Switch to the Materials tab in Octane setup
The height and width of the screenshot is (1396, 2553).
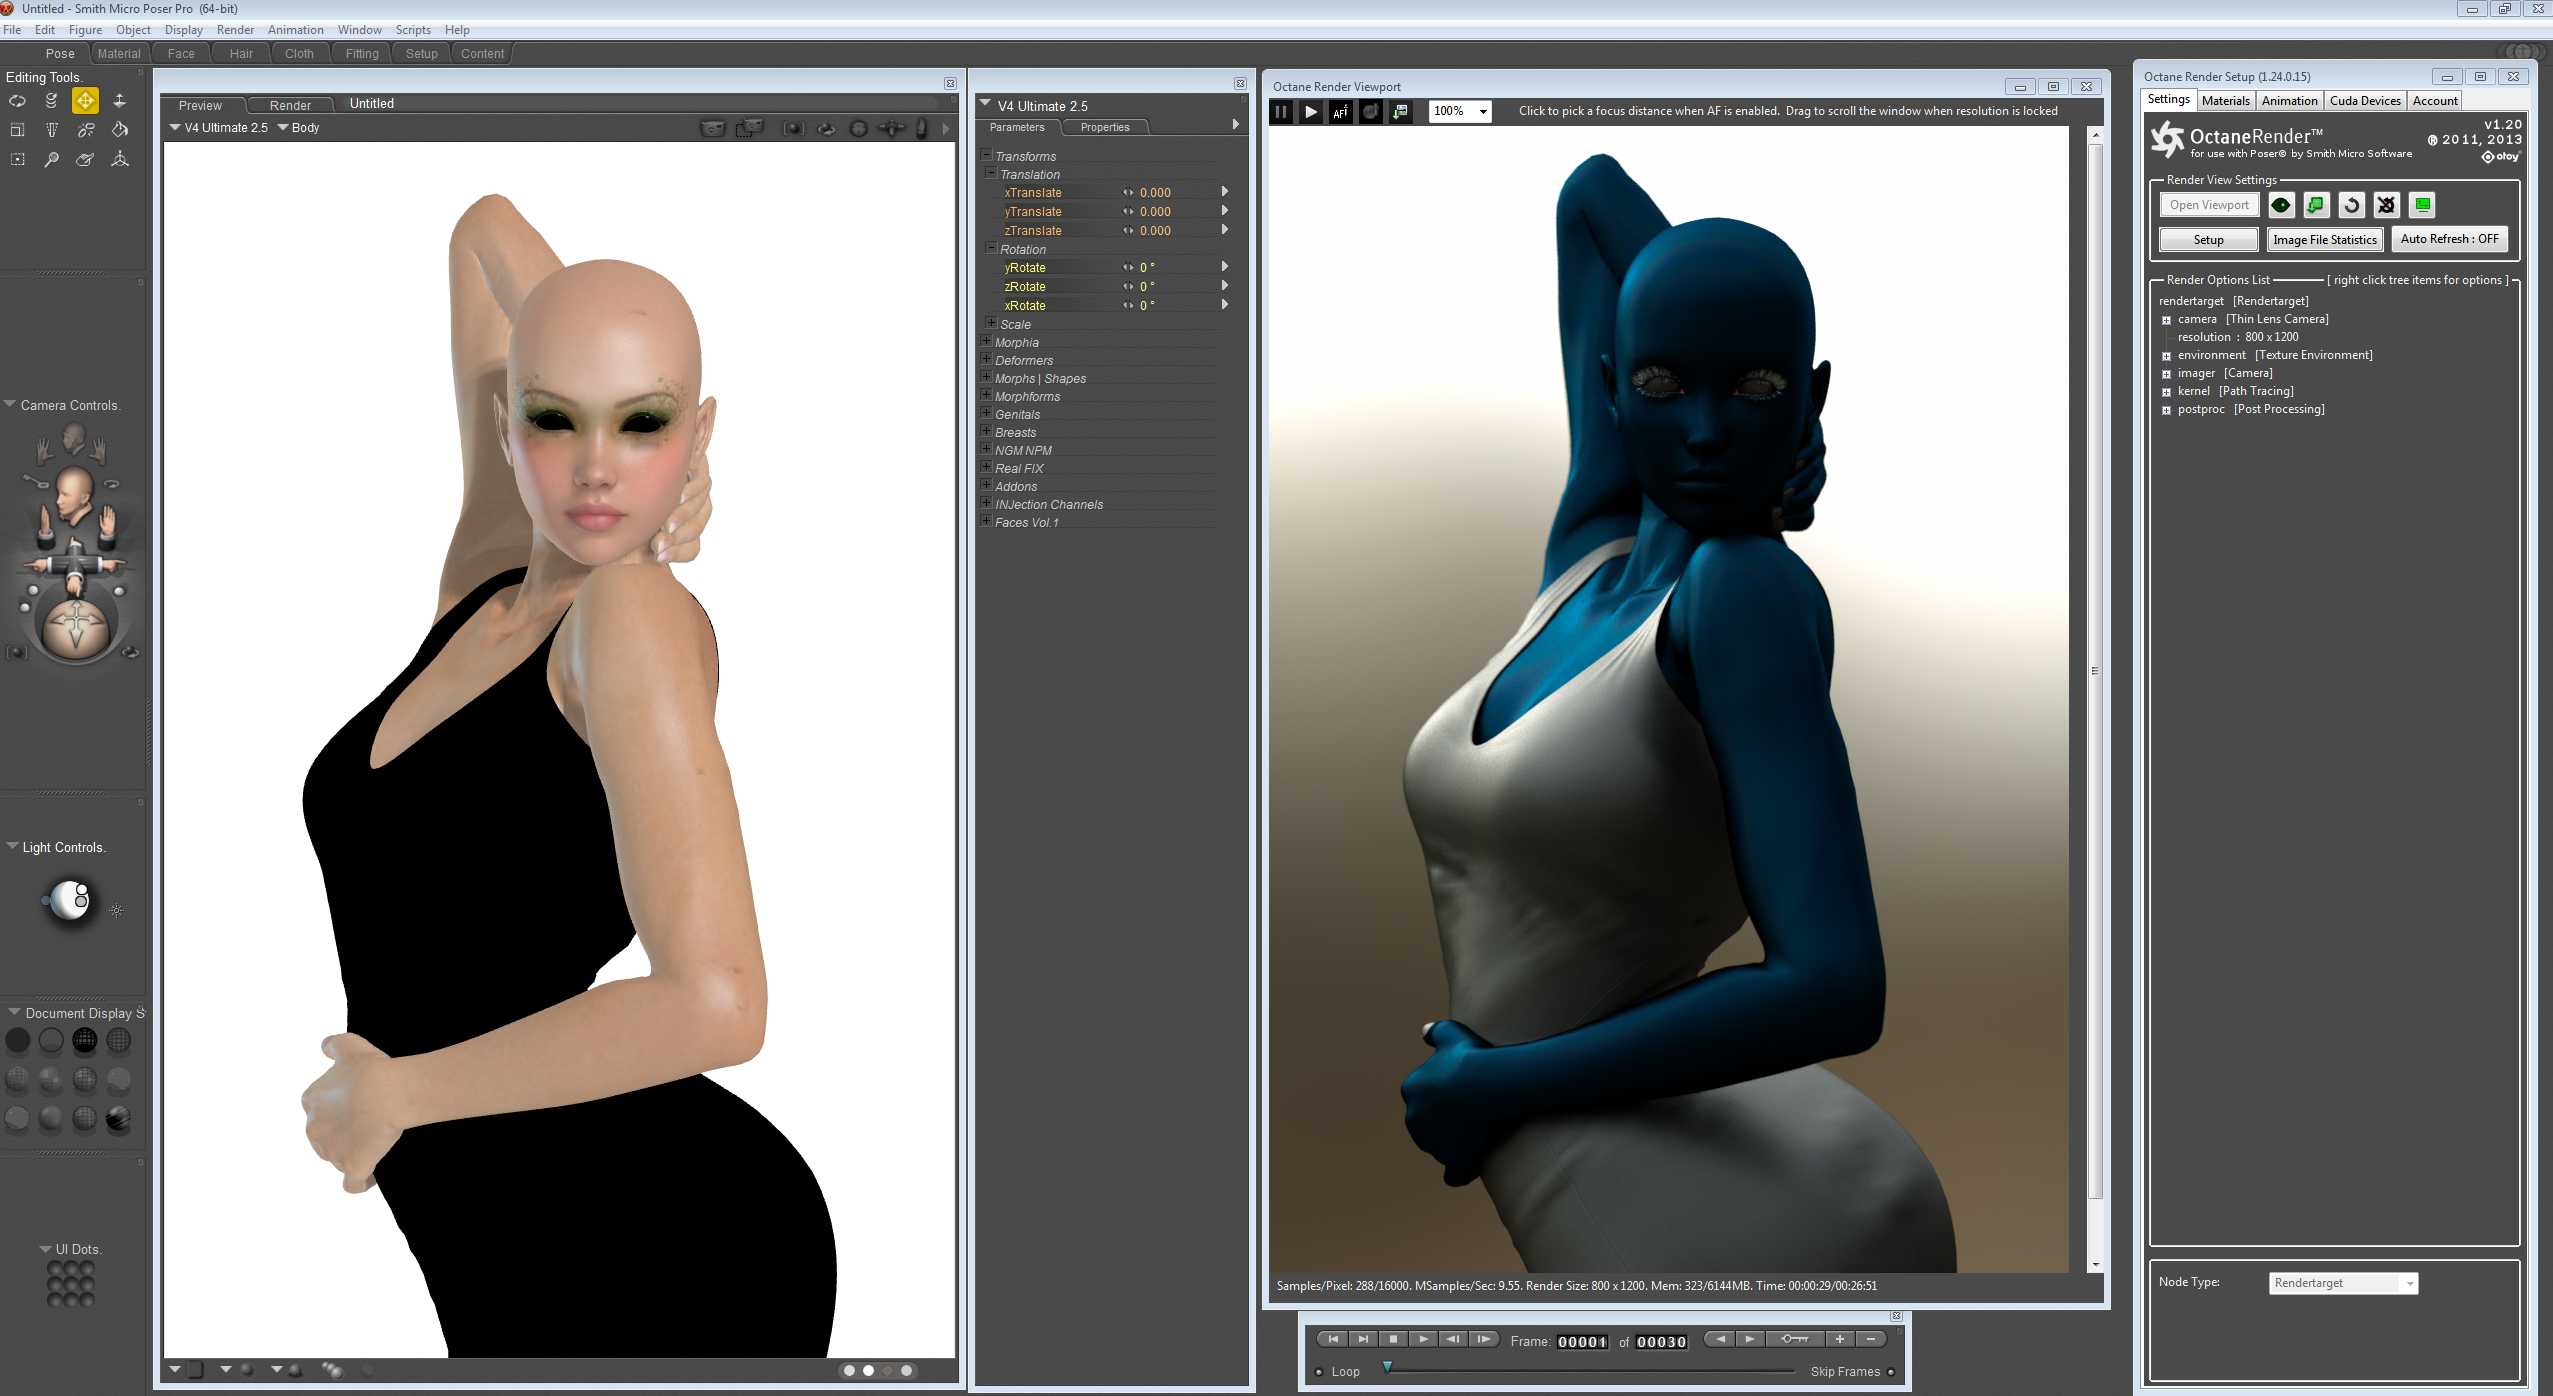[2225, 100]
